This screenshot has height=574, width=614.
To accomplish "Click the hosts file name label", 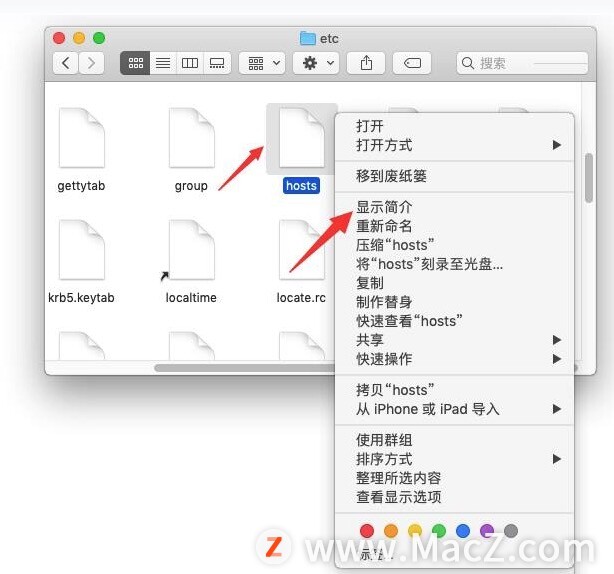I will click(x=301, y=185).
